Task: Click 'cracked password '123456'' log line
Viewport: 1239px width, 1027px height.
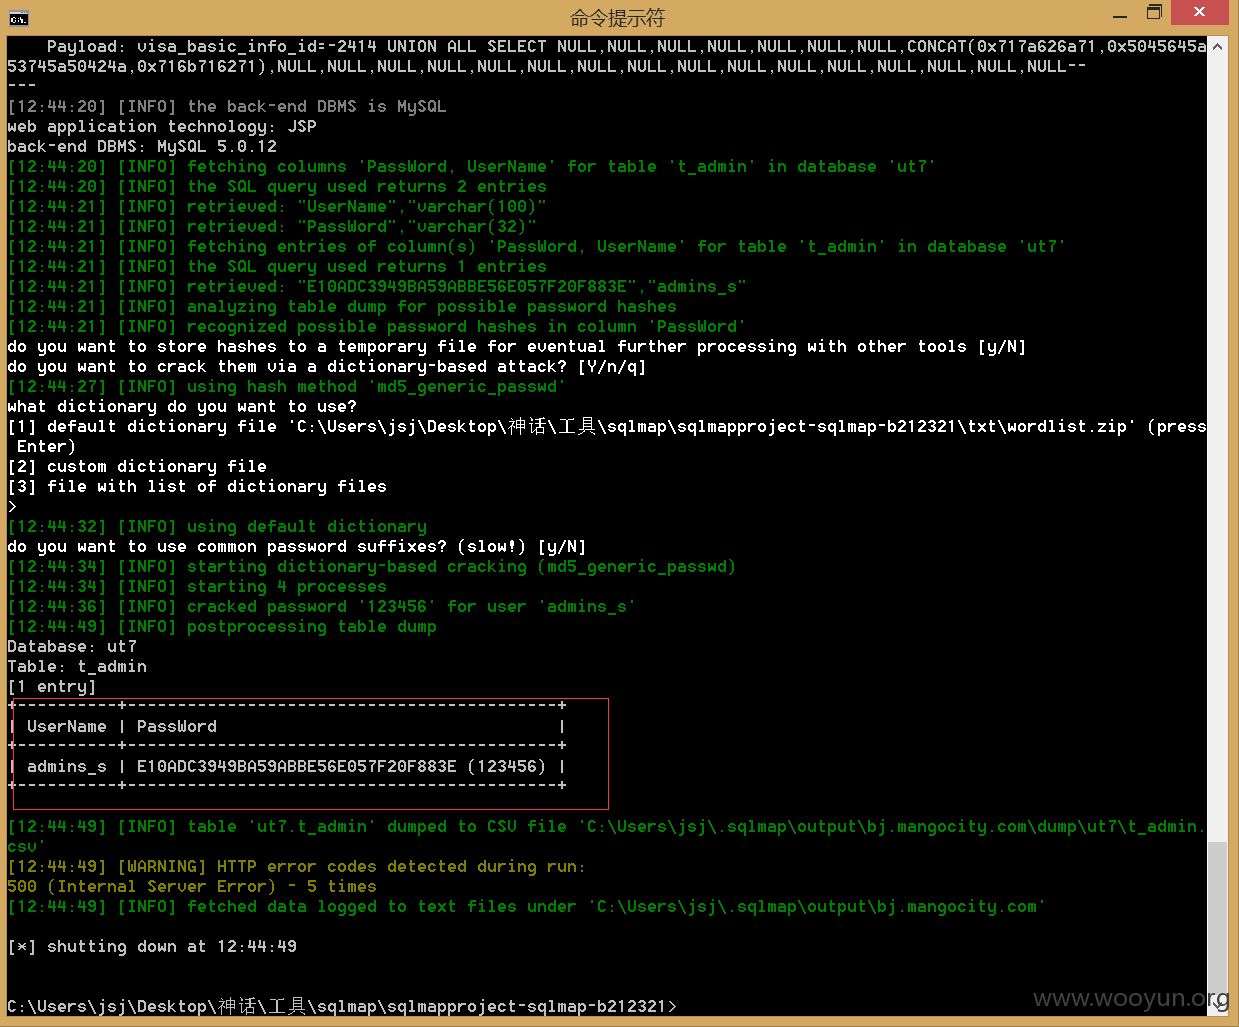Action: pos(321,606)
